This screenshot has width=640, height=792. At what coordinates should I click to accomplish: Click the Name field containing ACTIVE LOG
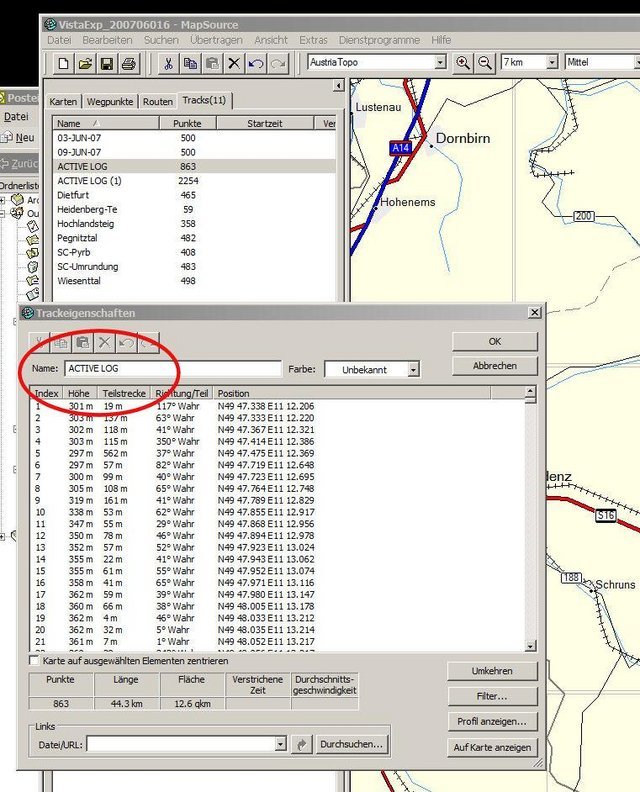(x=173, y=369)
